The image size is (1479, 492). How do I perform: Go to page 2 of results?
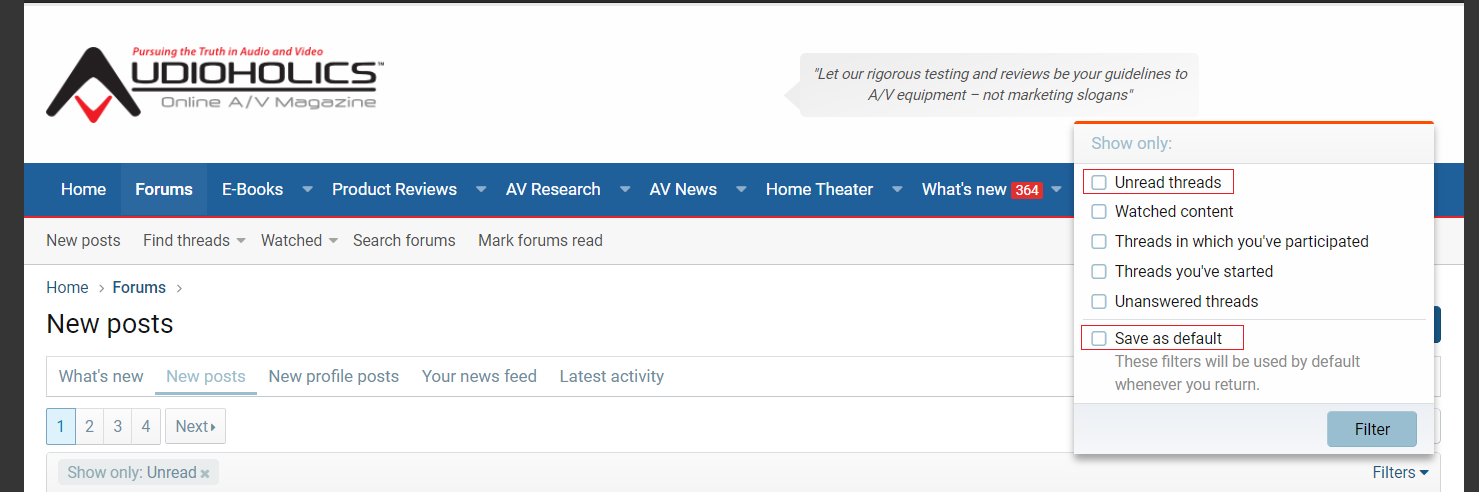[89, 427]
